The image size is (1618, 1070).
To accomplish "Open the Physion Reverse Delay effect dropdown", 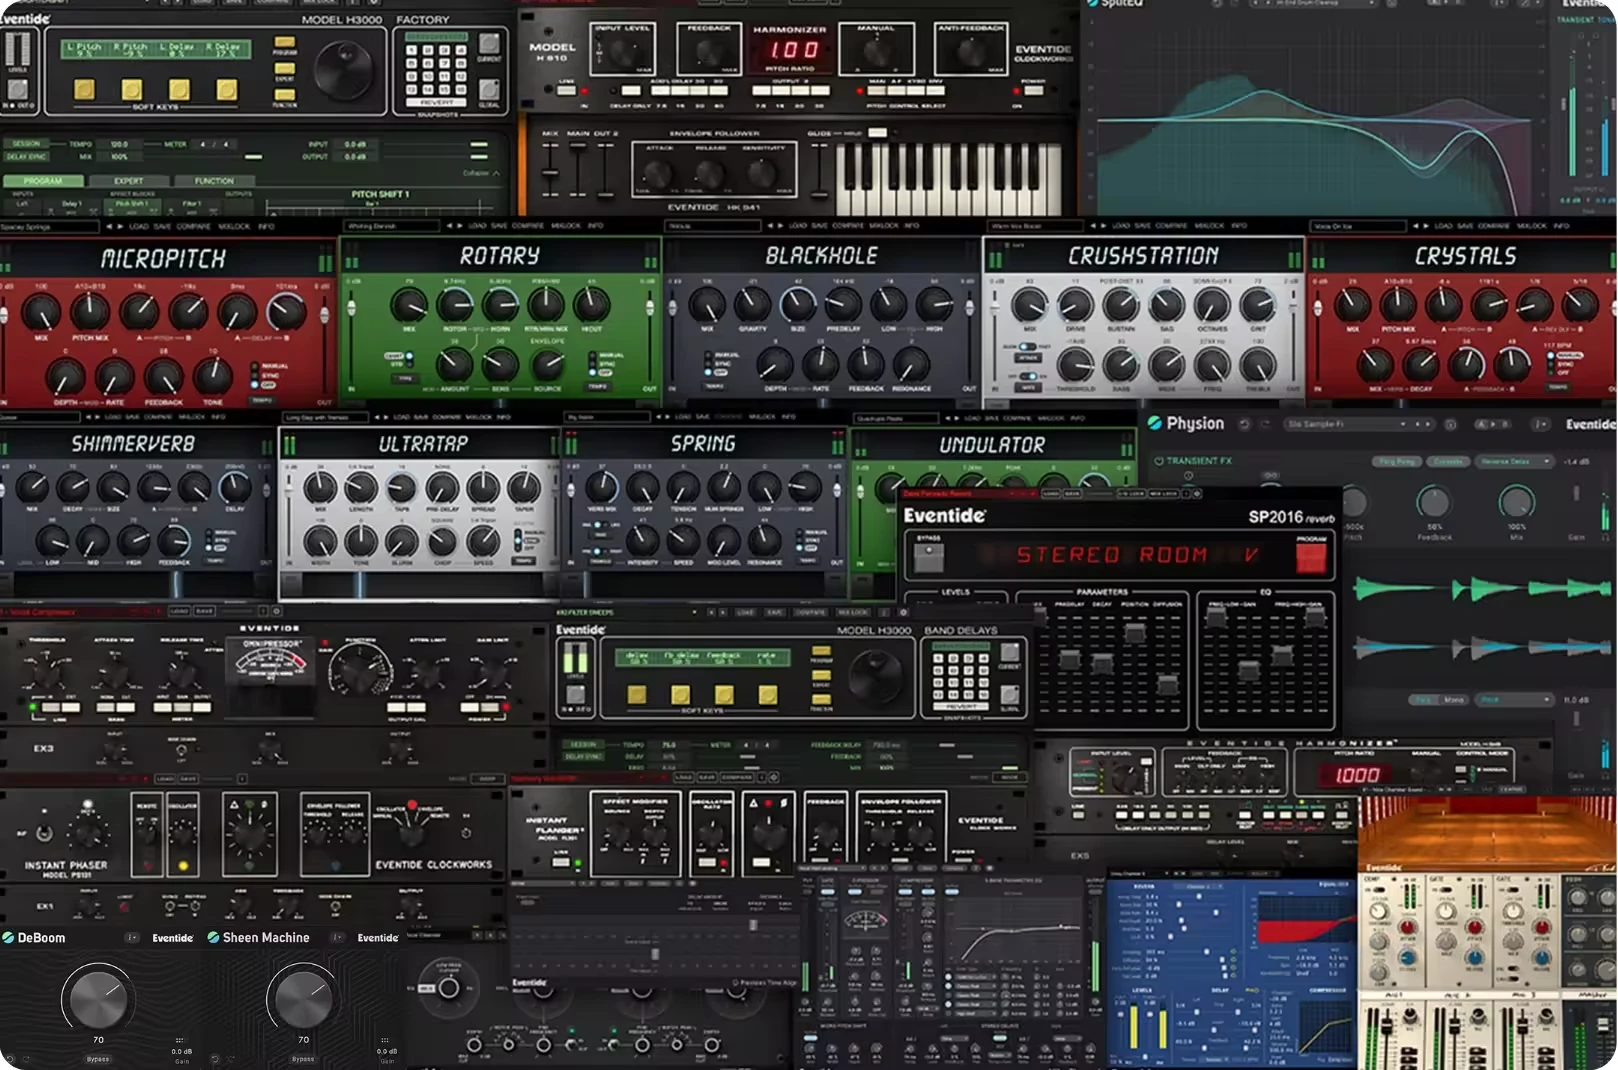I will [1516, 461].
